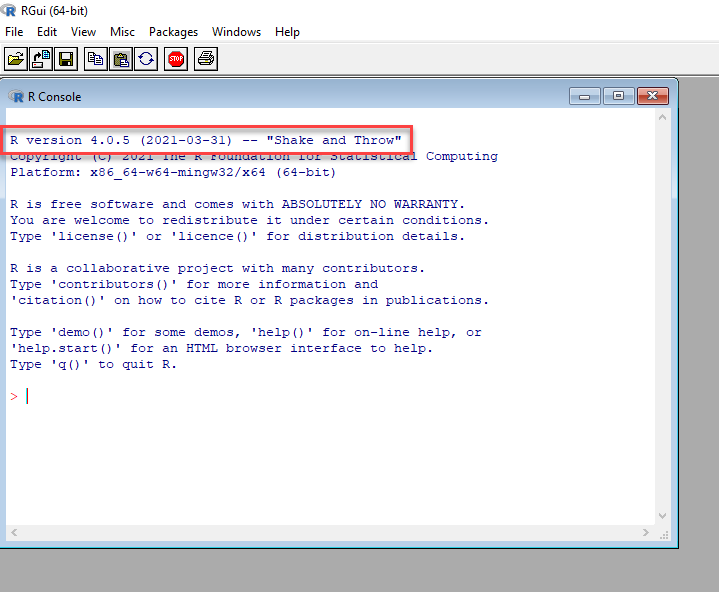Click the RGui application title icon
The height and width of the screenshot is (592, 719).
[8, 10]
